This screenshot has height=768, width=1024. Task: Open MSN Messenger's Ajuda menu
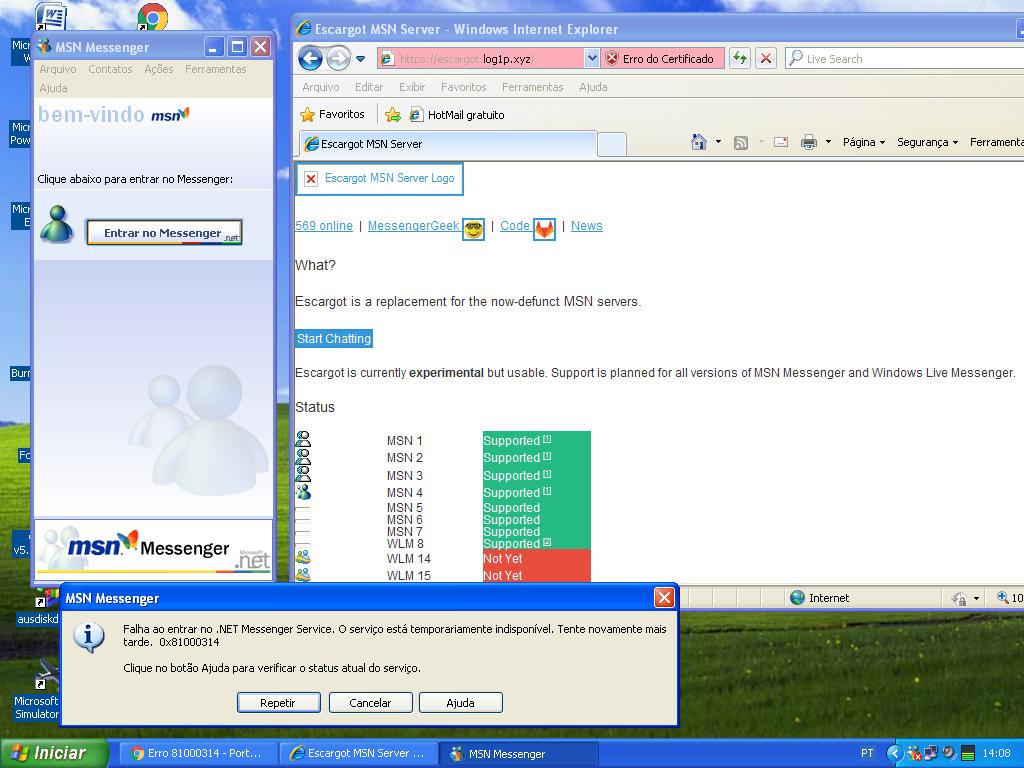[x=53, y=88]
